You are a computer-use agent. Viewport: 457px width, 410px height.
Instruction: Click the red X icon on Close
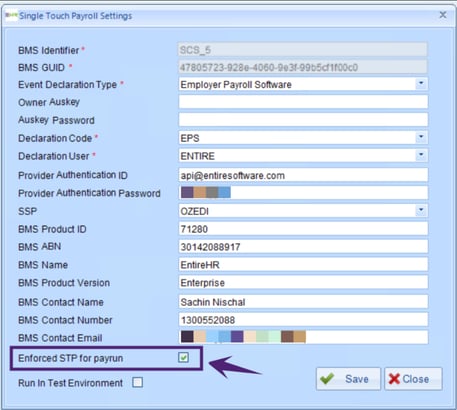pos(394,379)
